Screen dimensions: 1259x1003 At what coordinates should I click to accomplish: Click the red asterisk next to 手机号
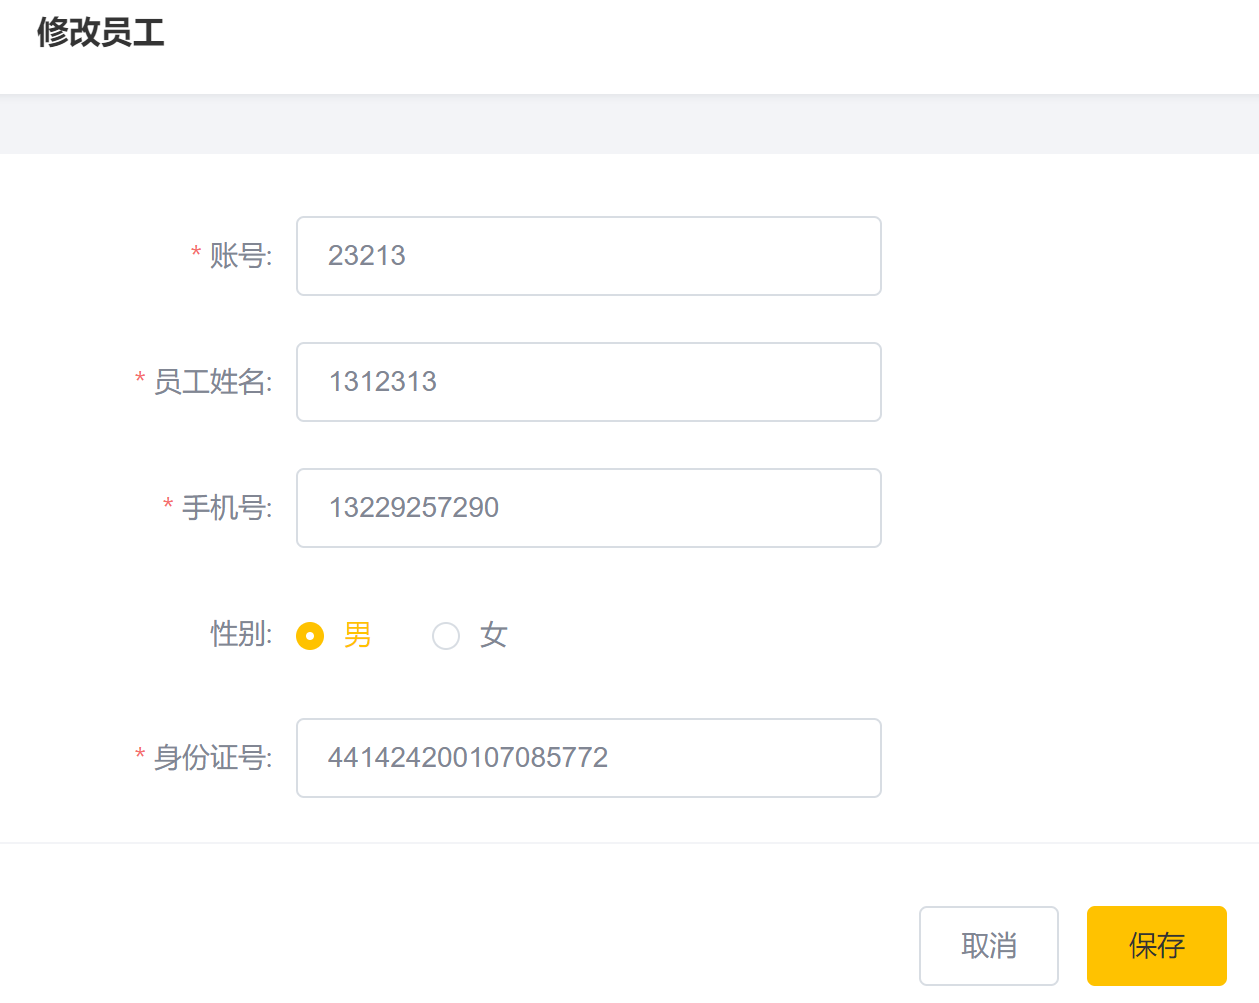tap(168, 505)
